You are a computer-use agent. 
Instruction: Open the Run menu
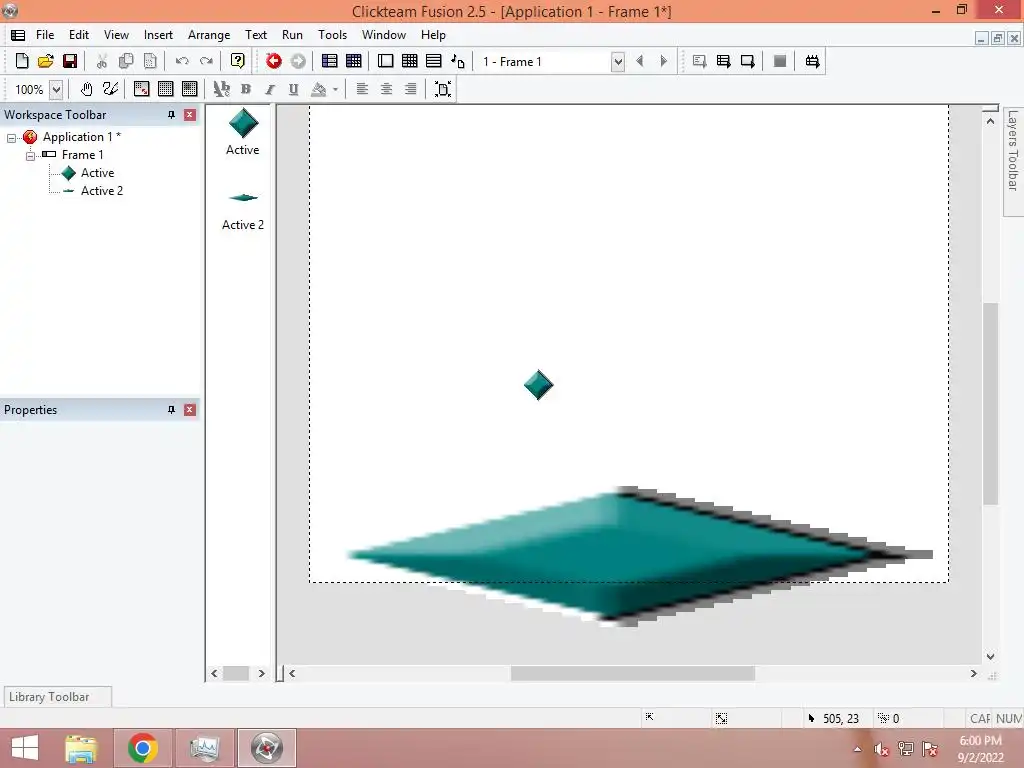click(292, 35)
